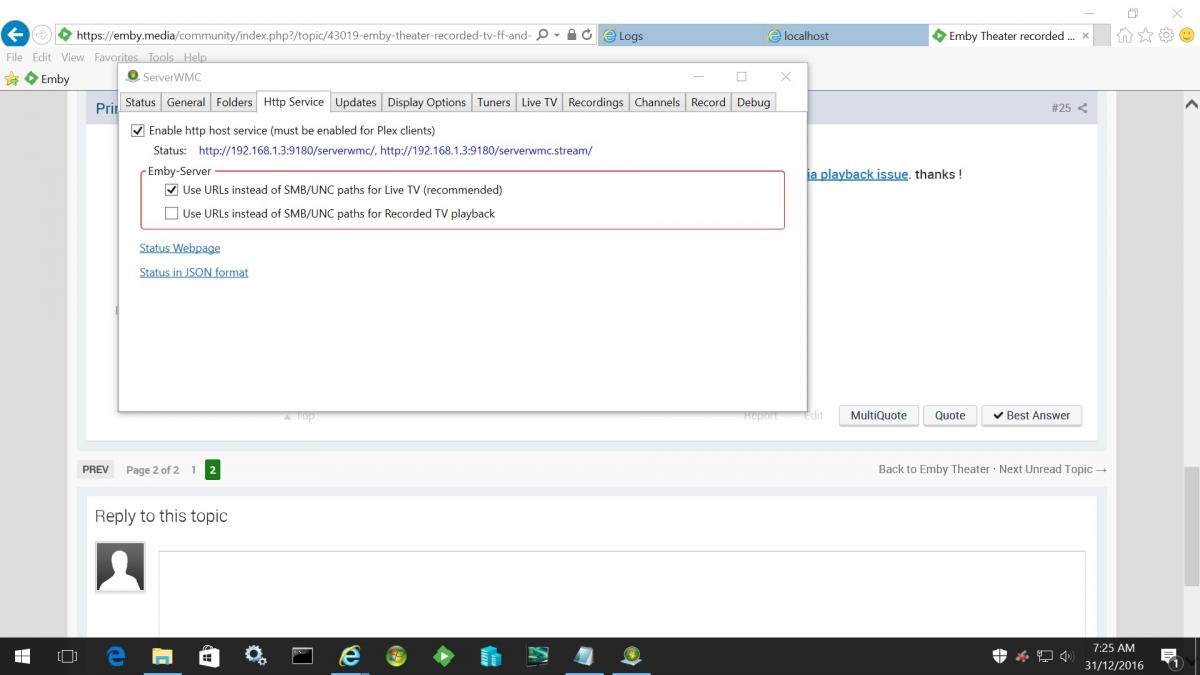Open the Updates tab
This screenshot has width=1200, height=675.
355,102
